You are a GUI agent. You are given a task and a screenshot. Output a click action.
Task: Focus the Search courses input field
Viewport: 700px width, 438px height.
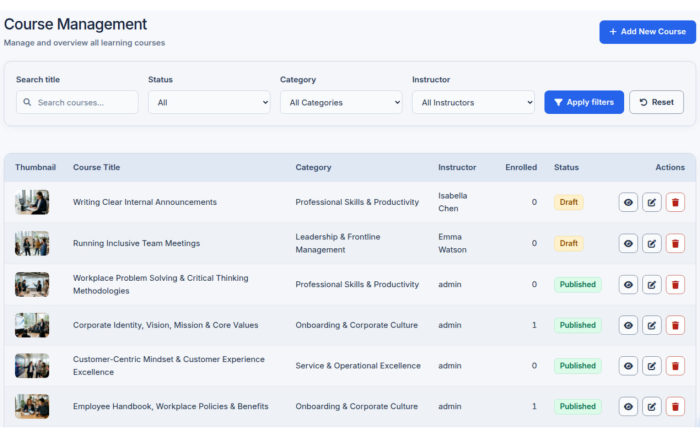77,102
